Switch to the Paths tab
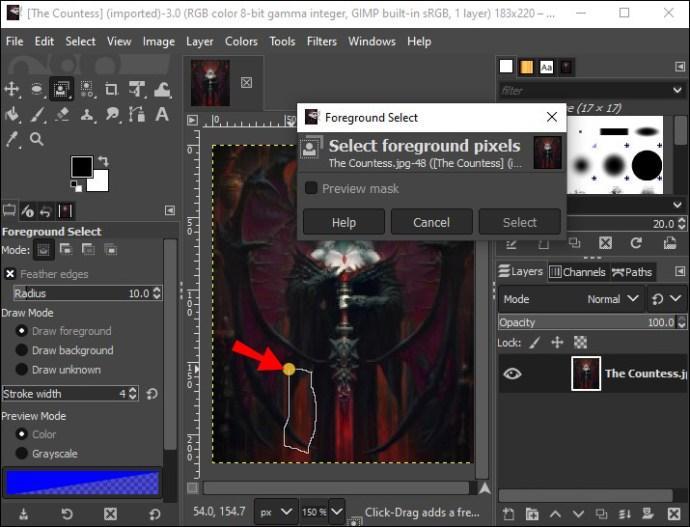Image resolution: width=690 pixels, height=527 pixels. pyautogui.click(x=632, y=272)
